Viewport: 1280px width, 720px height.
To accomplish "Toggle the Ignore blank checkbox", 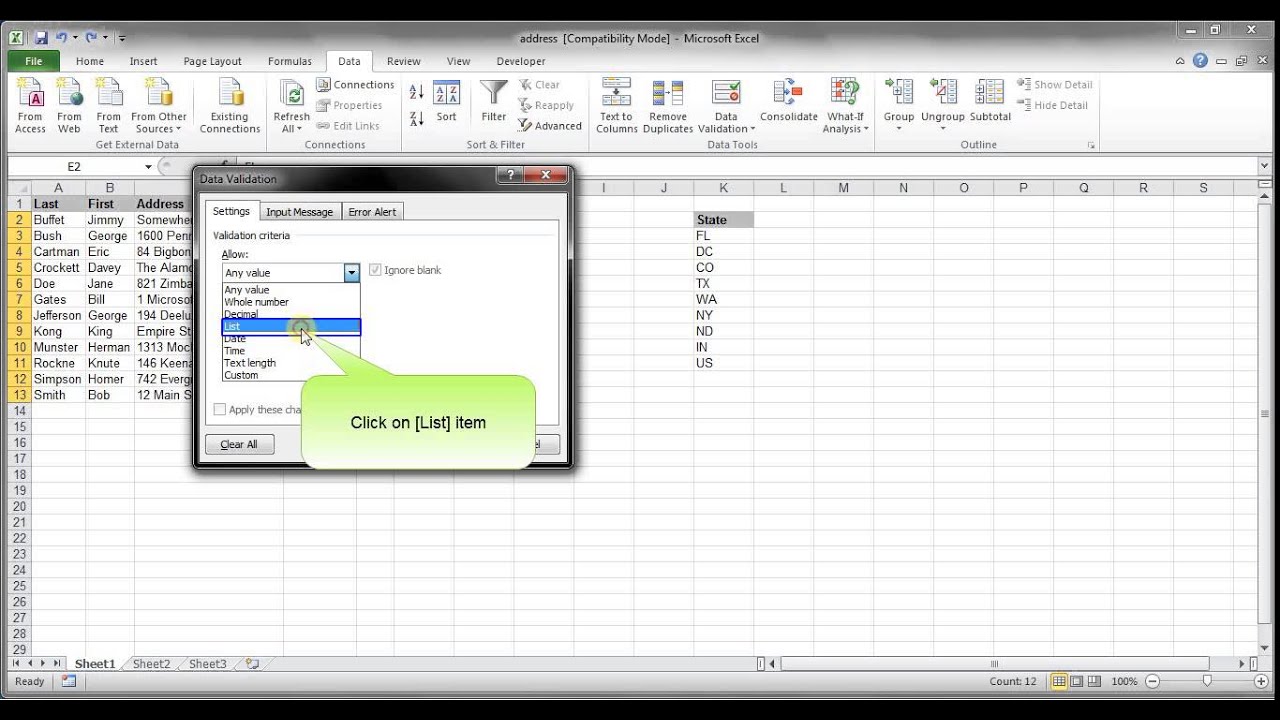I will (x=376, y=270).
